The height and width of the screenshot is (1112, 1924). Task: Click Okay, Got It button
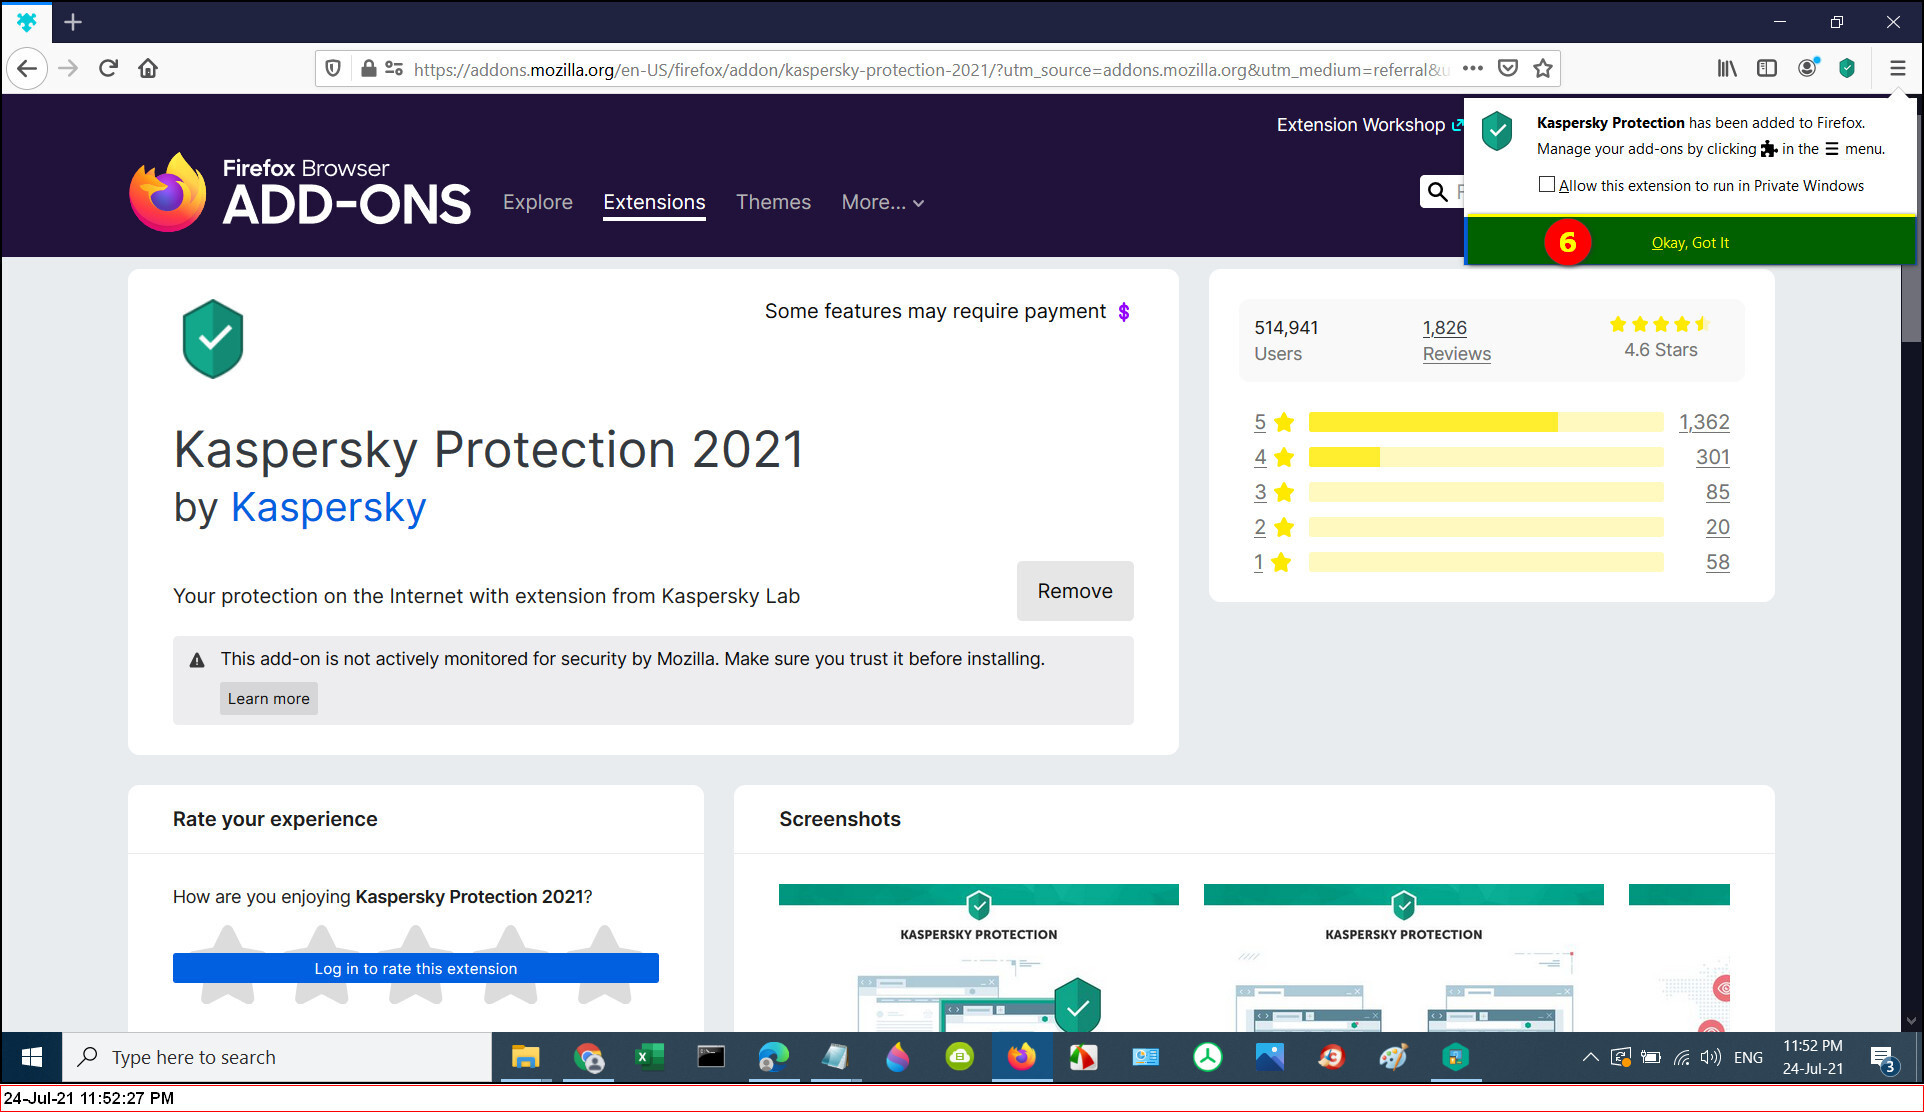click(1690, 243)
